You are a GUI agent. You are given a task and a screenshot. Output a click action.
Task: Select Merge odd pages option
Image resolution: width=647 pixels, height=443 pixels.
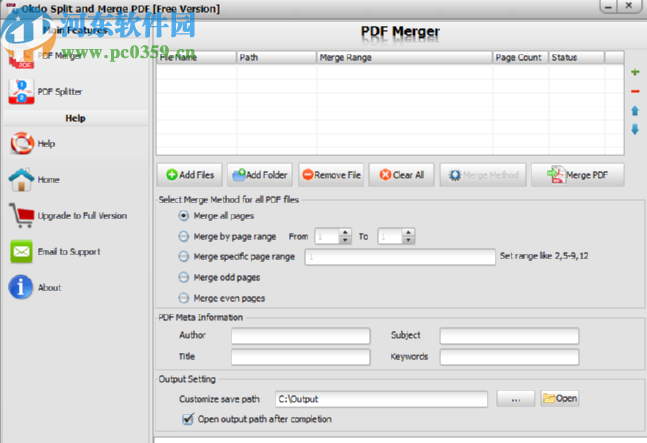tap(184, 277)
